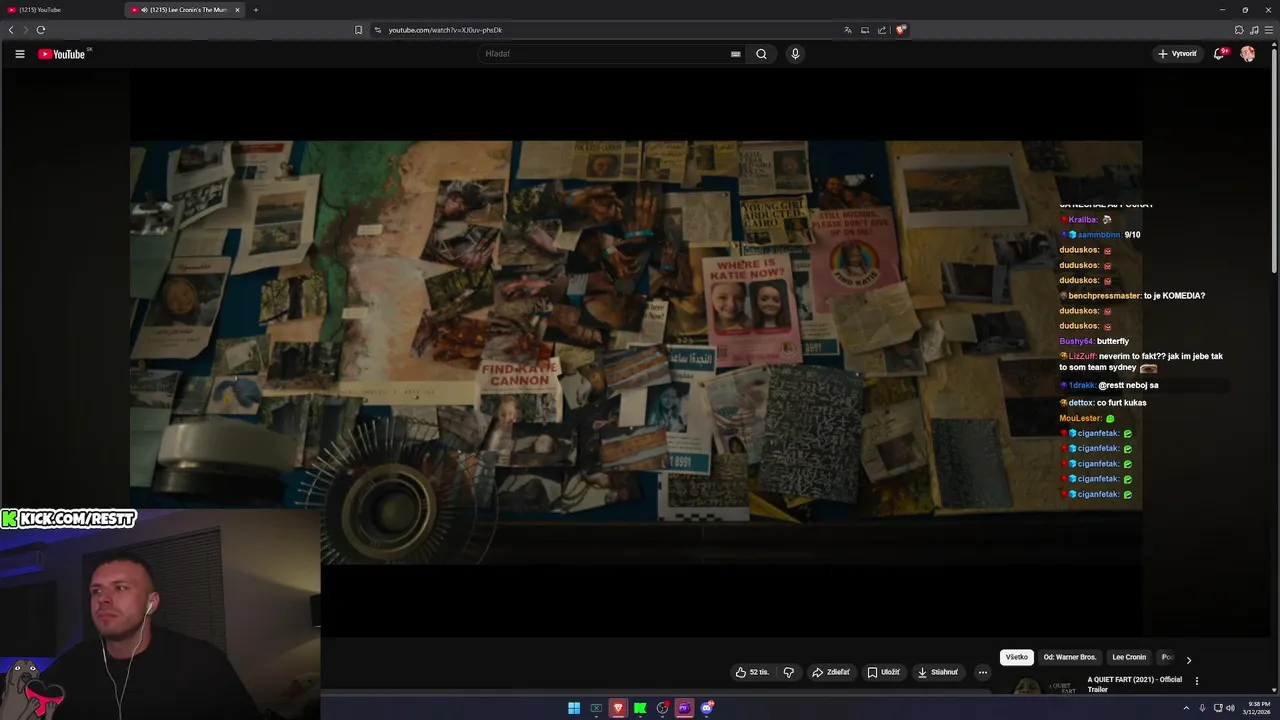Open cigan video thumbnail for A QUIET FART

click(x=1040, y=685)
